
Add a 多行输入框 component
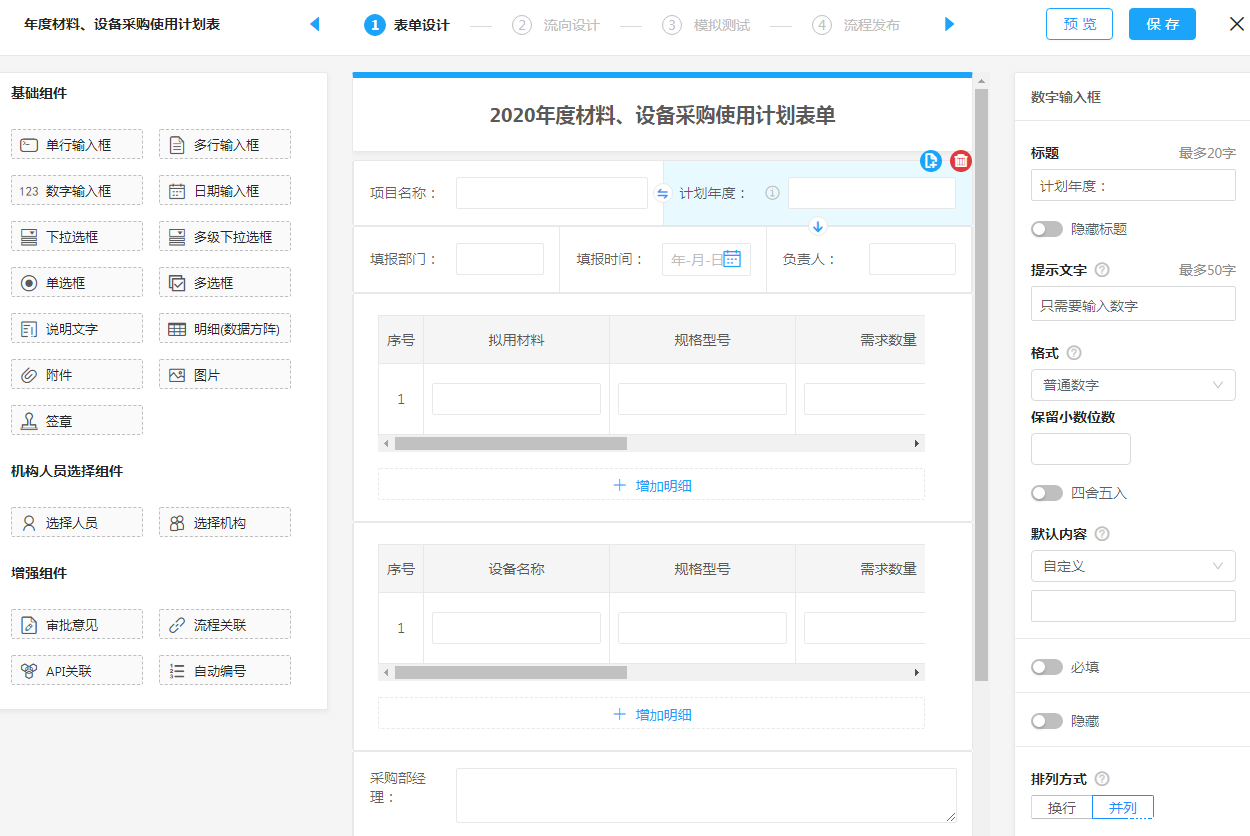coord(225,144)
